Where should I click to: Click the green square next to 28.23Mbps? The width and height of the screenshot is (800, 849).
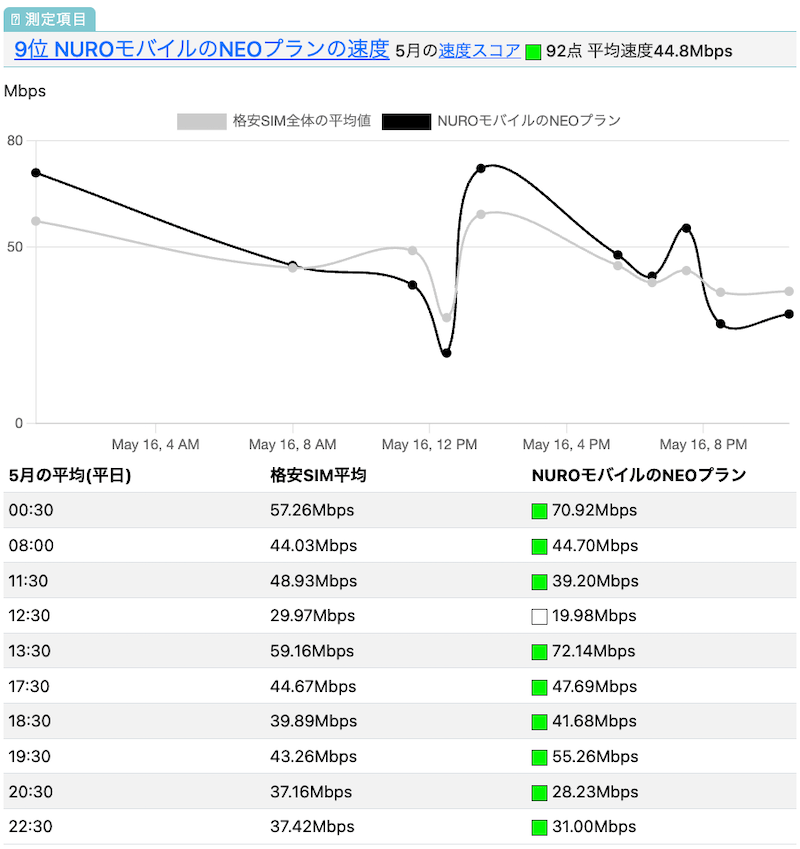coord(539,793)
